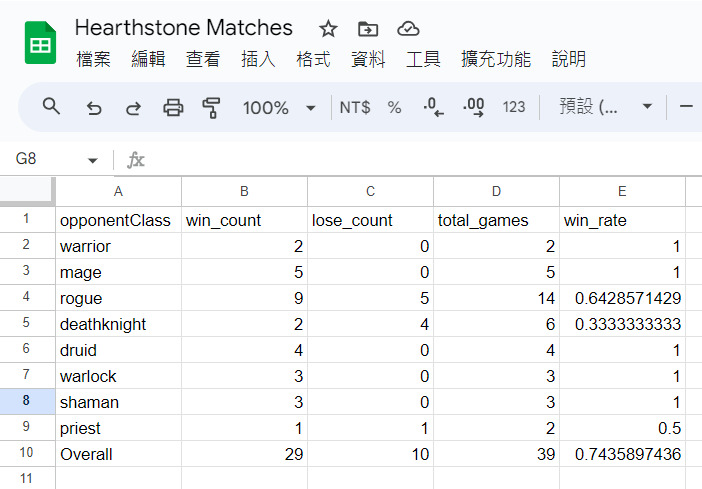Image resolution: width=702 pixels, height=489 pixels.
Task: Star the Hearthstone Matches document
Action: (x=328, y=29)
